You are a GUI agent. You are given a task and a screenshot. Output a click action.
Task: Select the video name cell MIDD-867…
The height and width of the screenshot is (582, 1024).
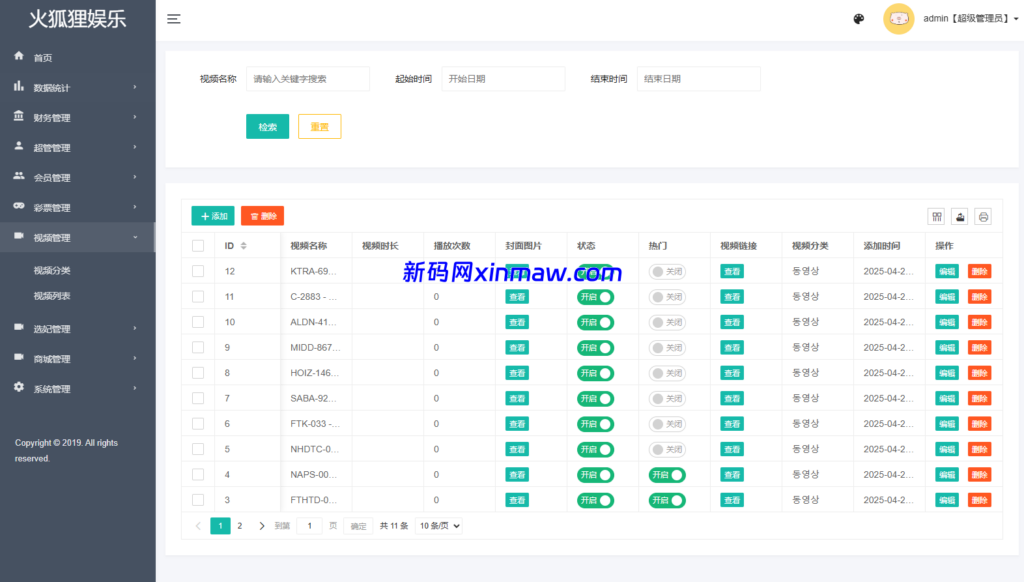(x=315, y=348)
